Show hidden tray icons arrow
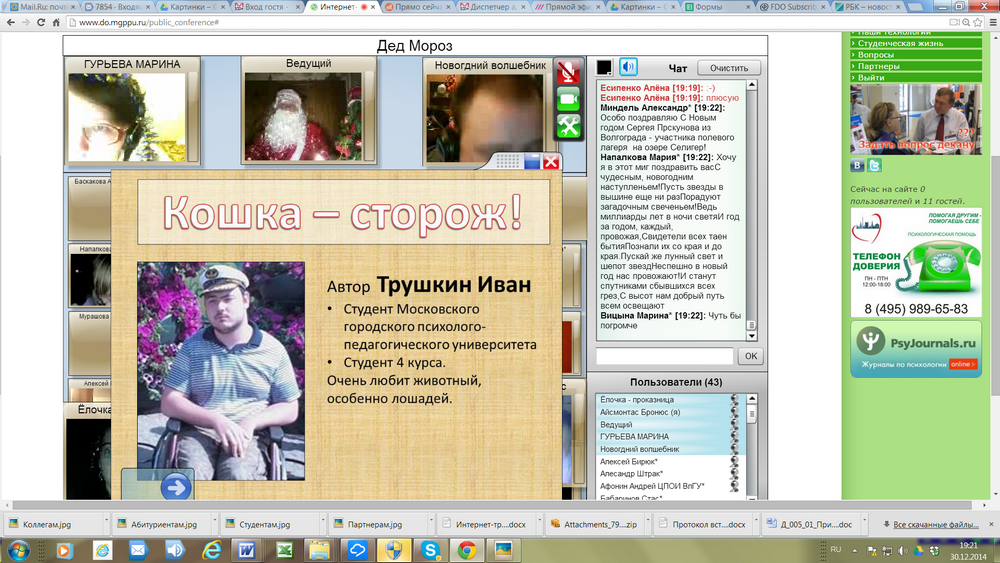 [x=855, y=550]
